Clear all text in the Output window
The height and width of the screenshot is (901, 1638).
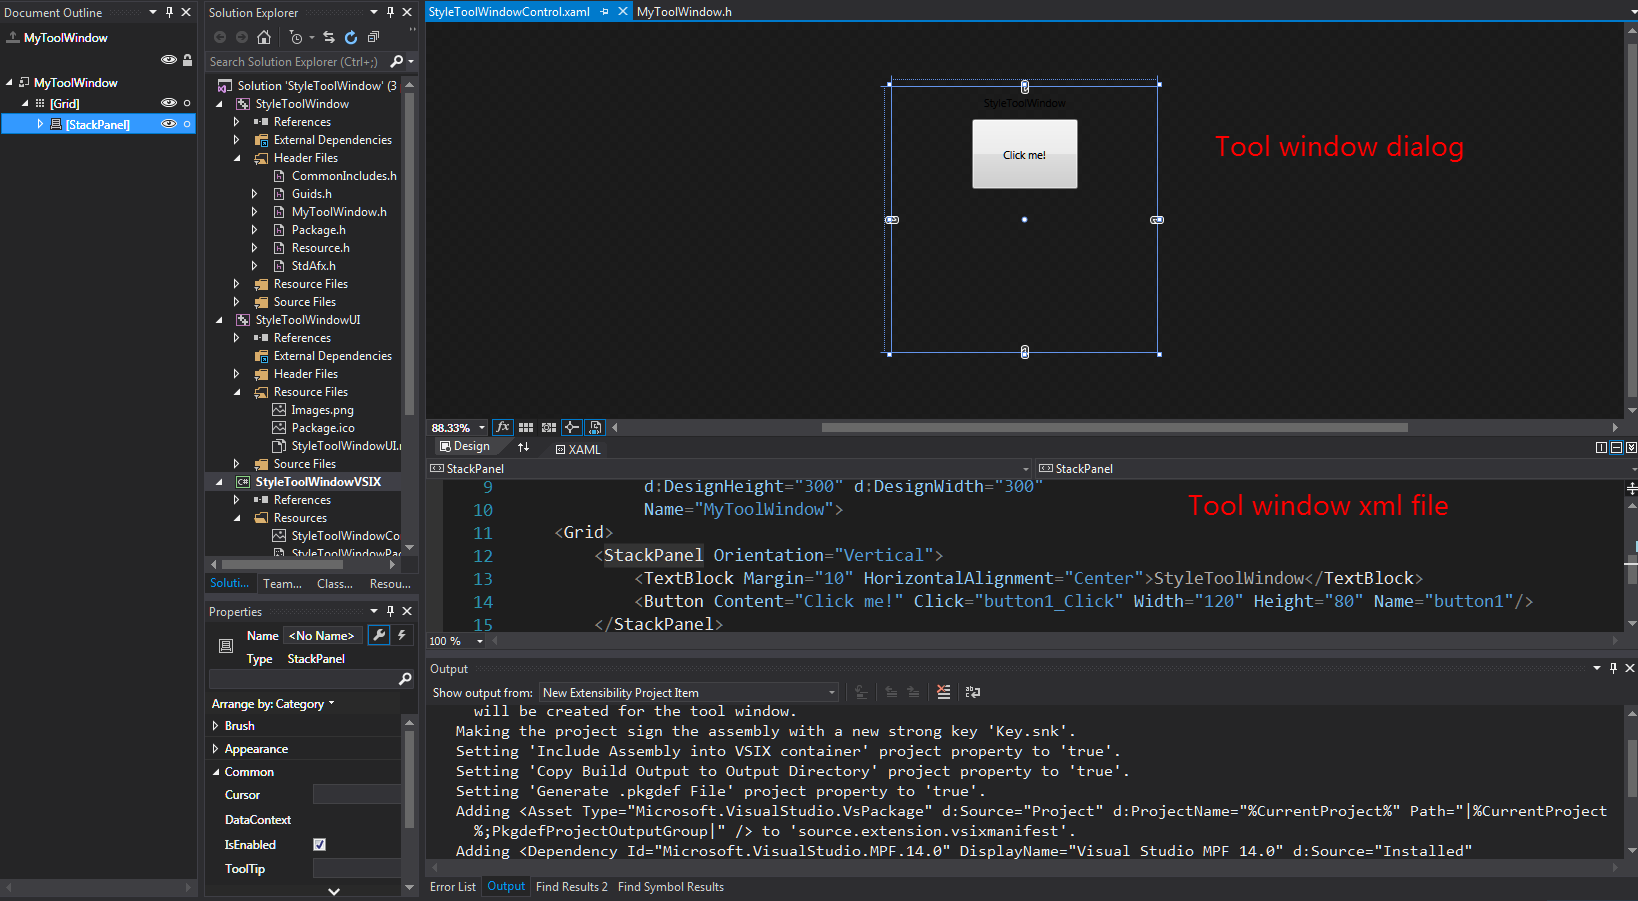click(x=943, y=692)
